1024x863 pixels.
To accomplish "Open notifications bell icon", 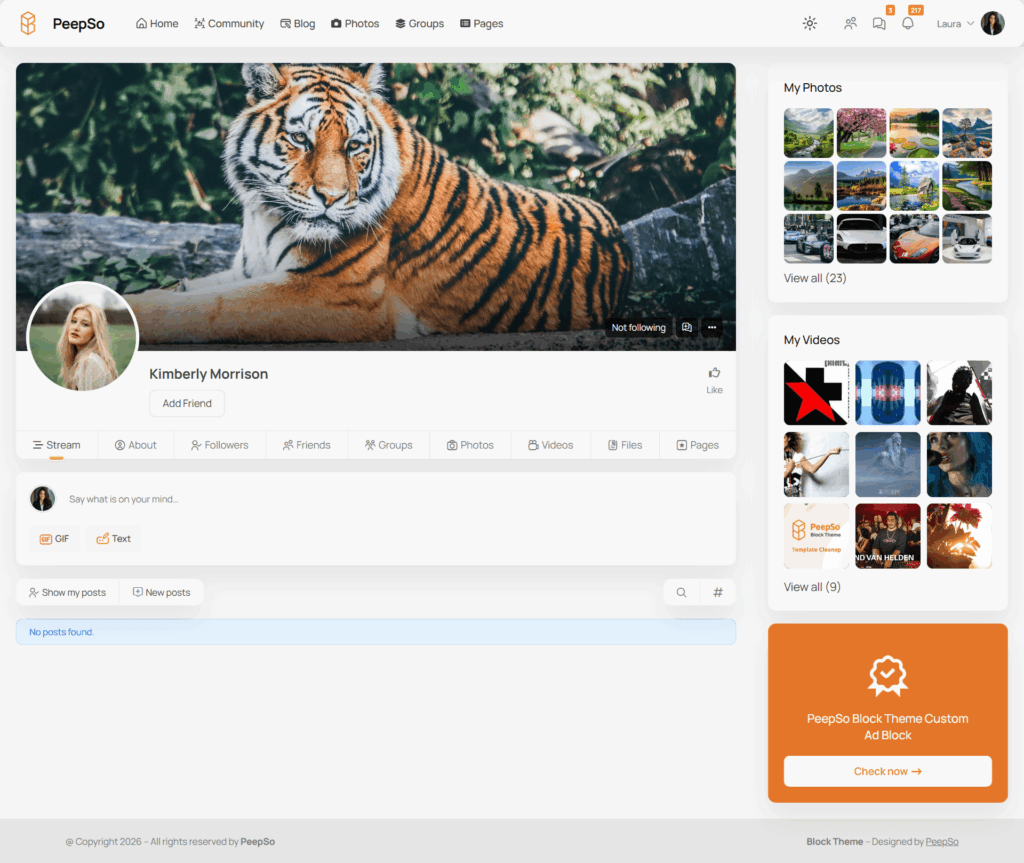I will tap(908, 24).
